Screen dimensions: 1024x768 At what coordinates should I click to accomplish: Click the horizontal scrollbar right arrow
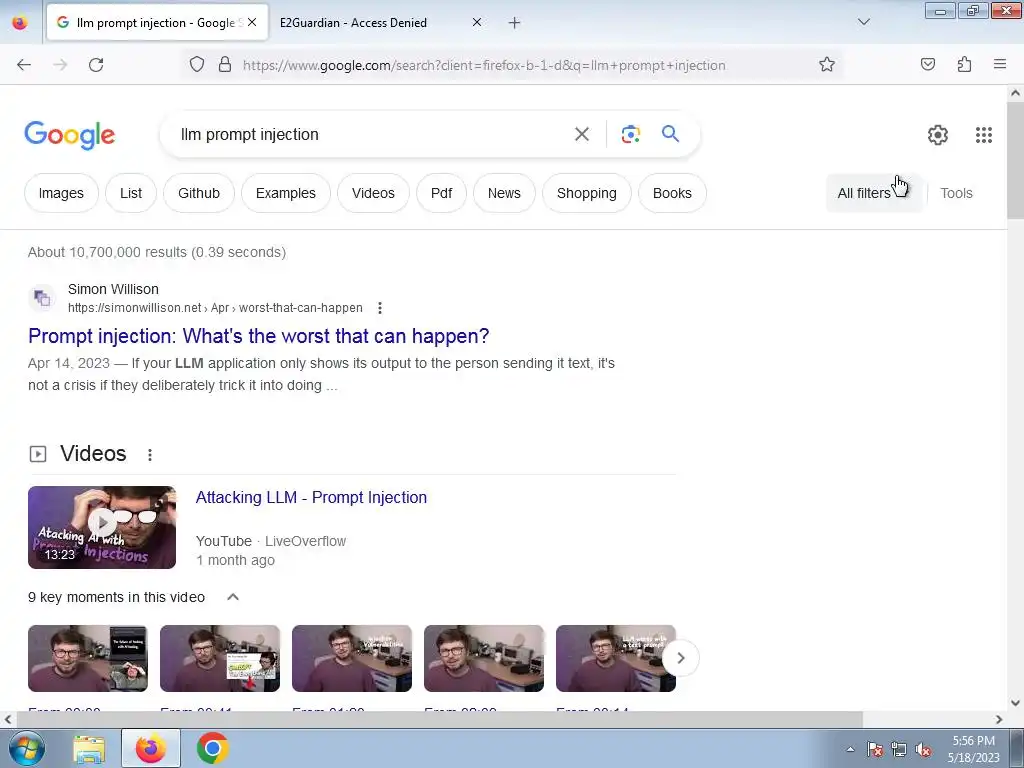[999, 720]
